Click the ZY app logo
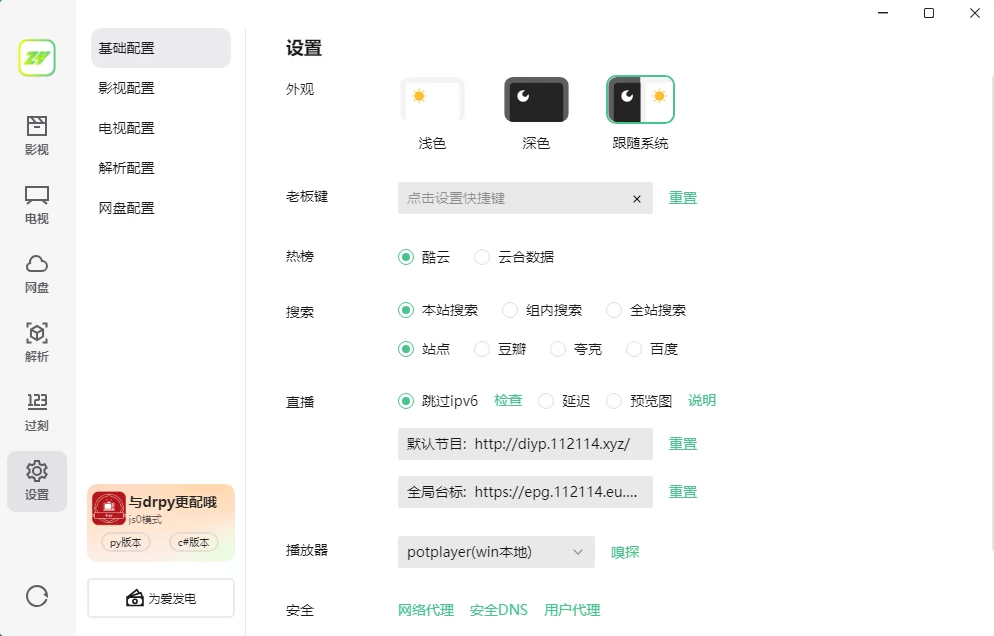Viewport: 994px width, 636px height. (37, 58)
